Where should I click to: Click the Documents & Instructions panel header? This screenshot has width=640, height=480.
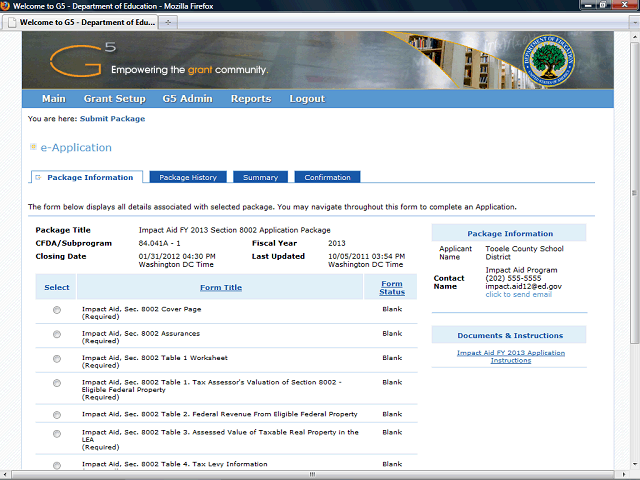[x=509, y=336]
